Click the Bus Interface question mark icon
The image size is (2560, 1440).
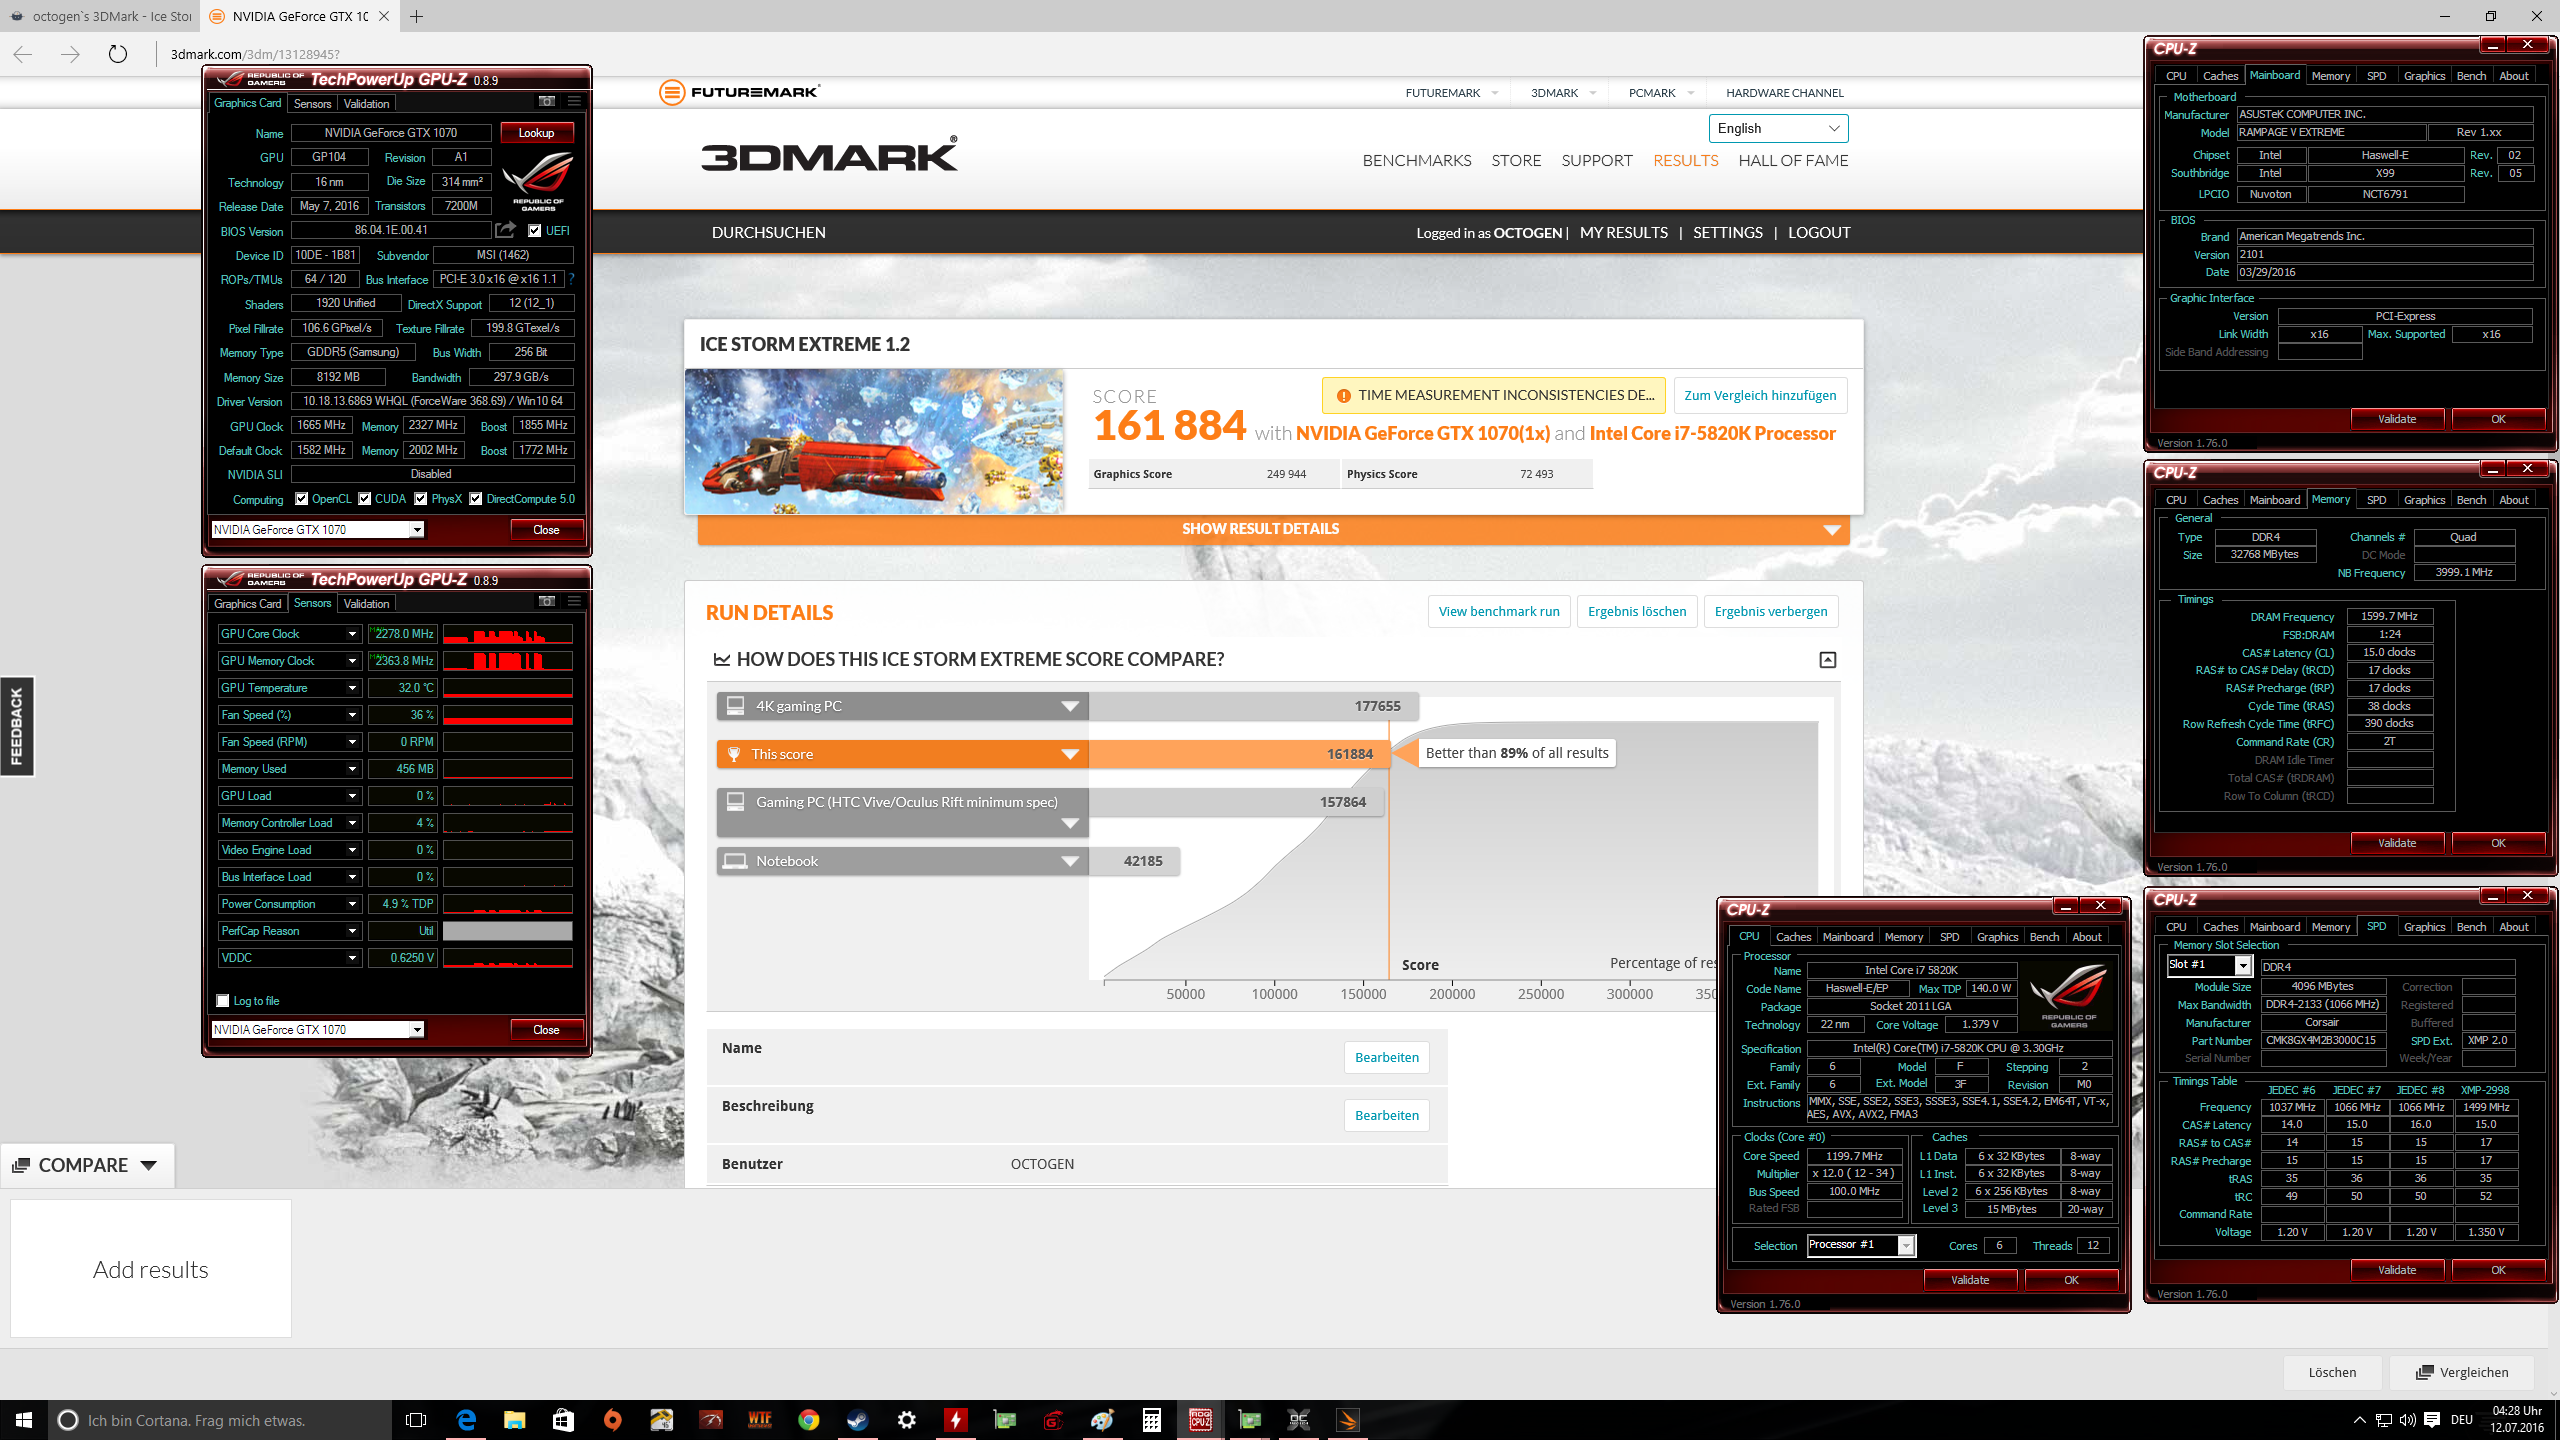coord(571,279)
